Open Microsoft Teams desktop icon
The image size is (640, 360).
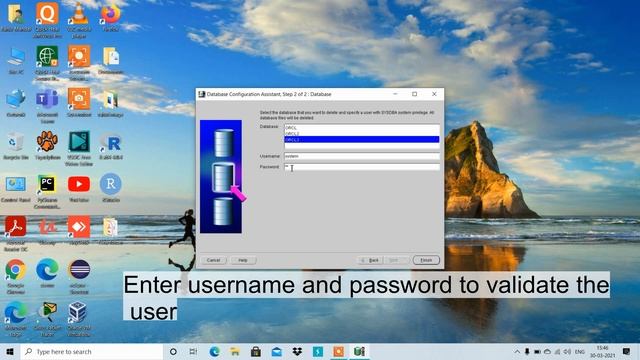(47, 105)
